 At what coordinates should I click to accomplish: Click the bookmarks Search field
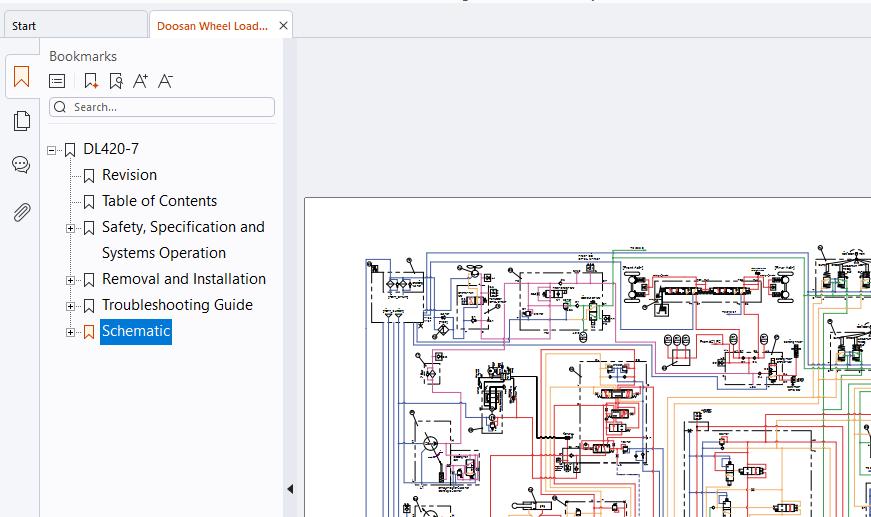(x=162, y=107)
